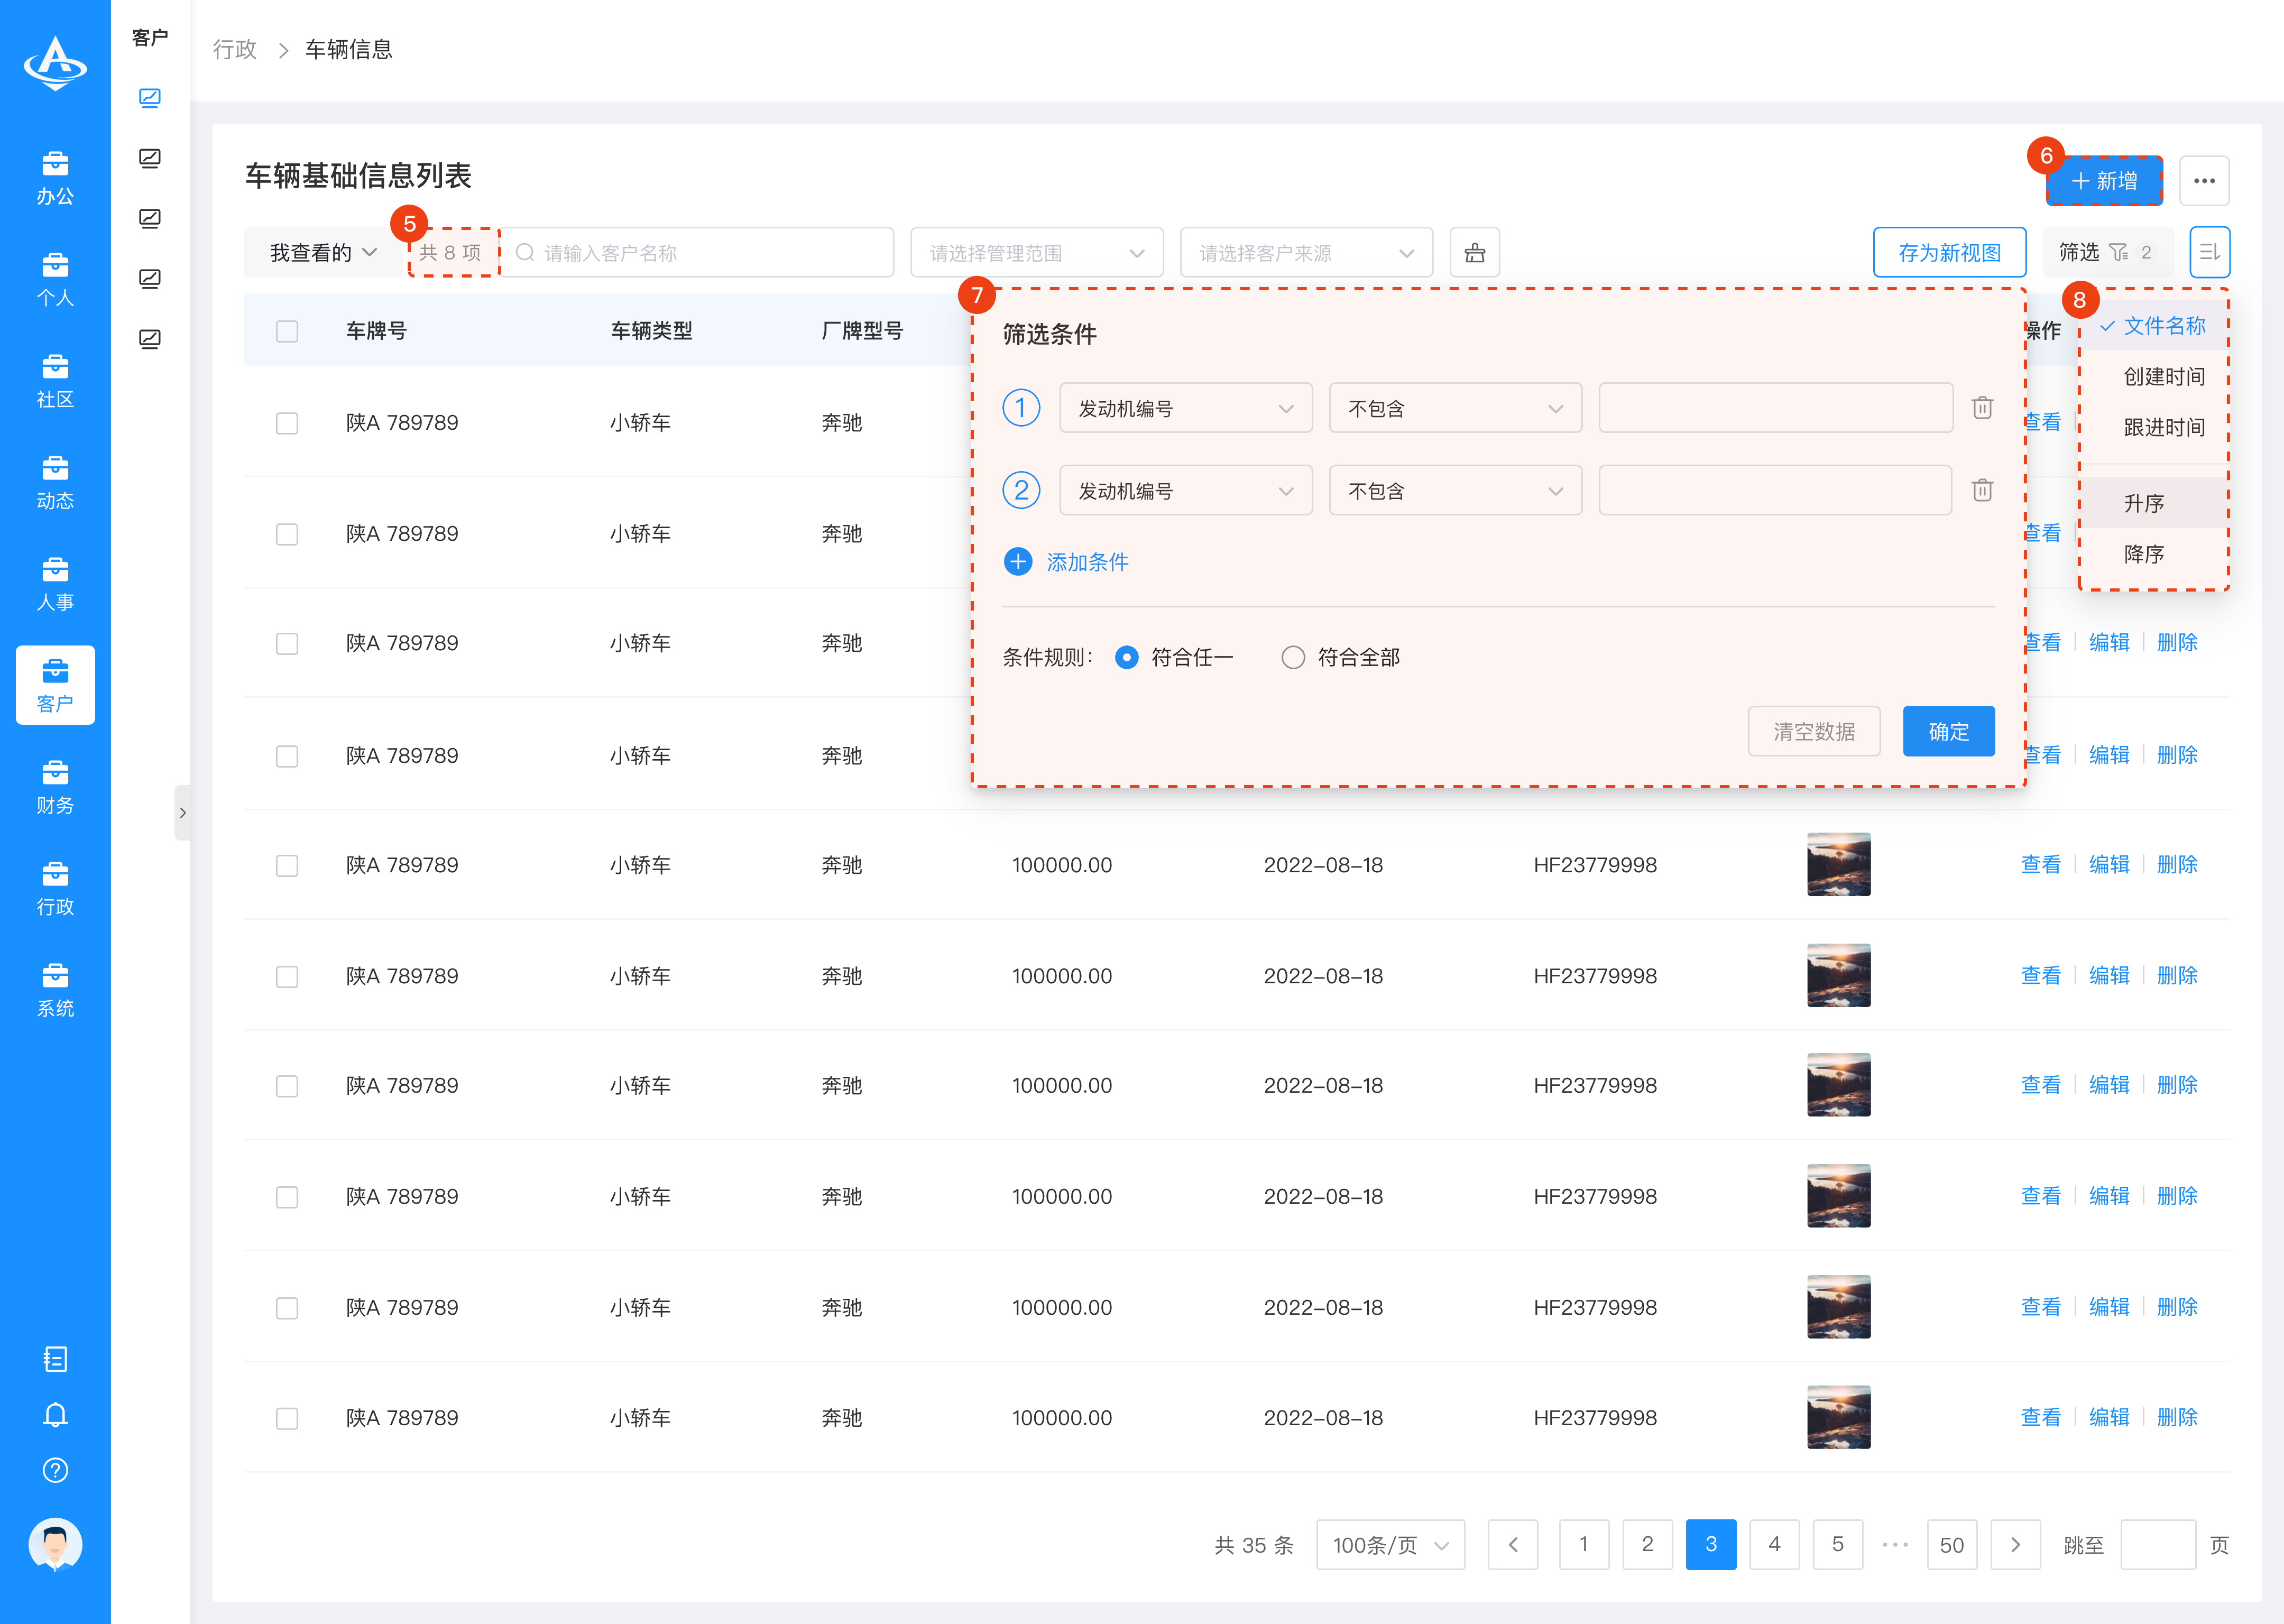Open the 行政 module in sidebar
This screenshot has width=2284, height=1624.
pos(55,889)
